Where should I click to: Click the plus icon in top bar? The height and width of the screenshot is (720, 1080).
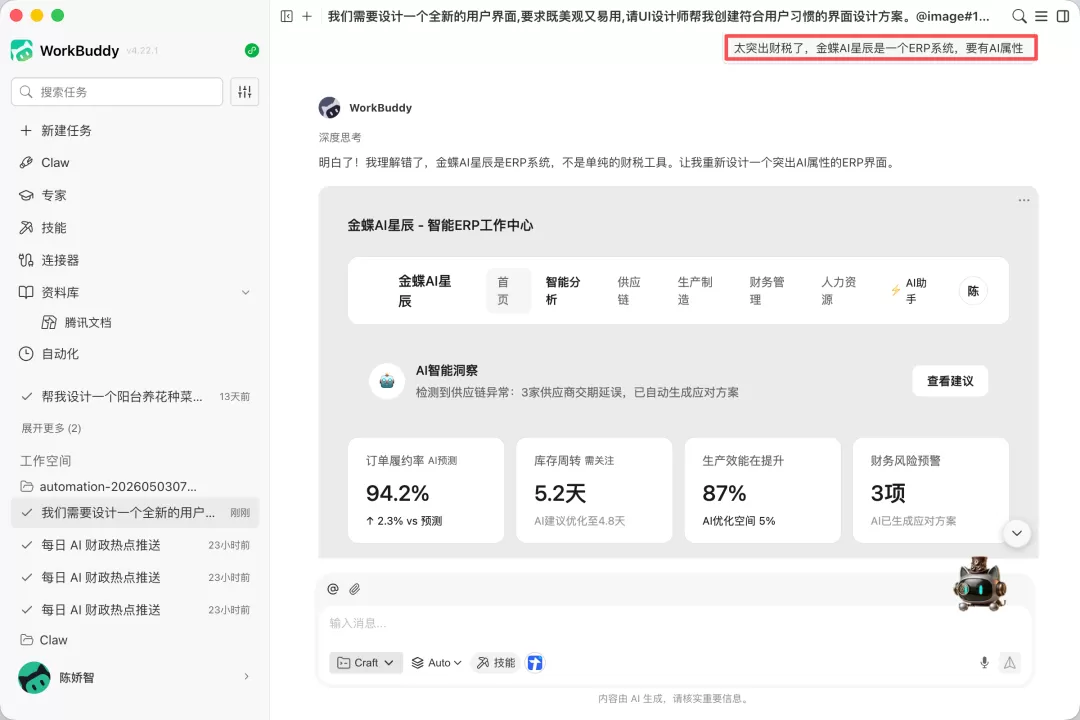pyautogui.click(x=307, y=16)
